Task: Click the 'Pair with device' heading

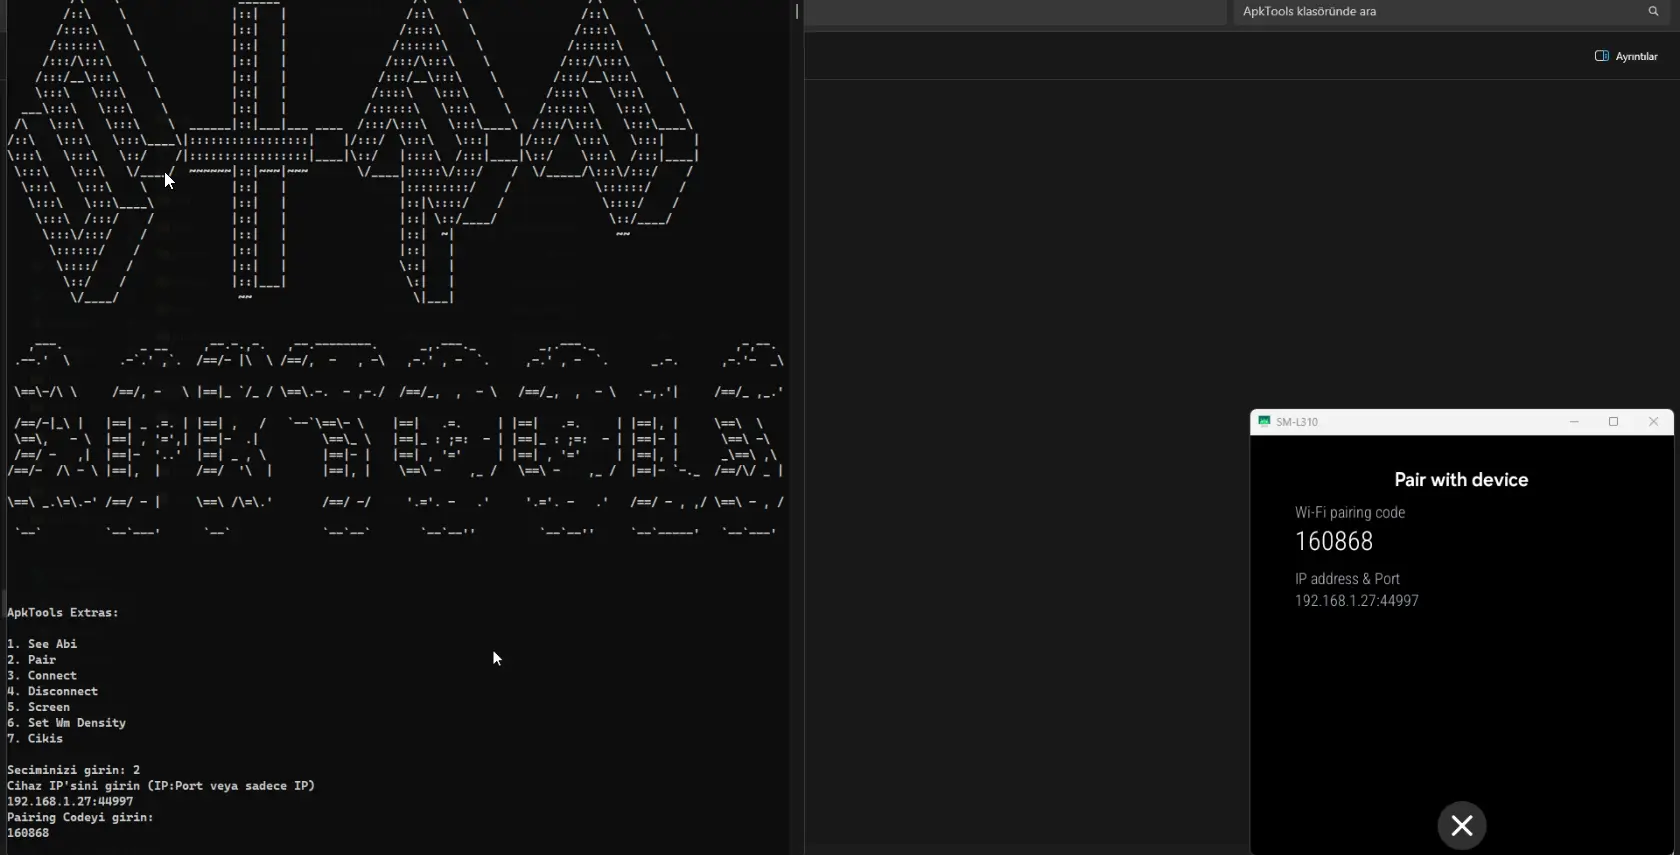Action: (x=1461, y=480)
